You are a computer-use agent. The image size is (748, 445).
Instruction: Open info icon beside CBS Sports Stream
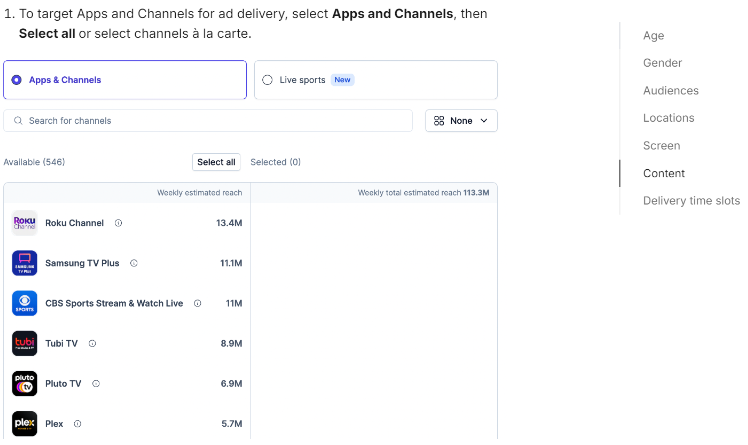[197, 303]
